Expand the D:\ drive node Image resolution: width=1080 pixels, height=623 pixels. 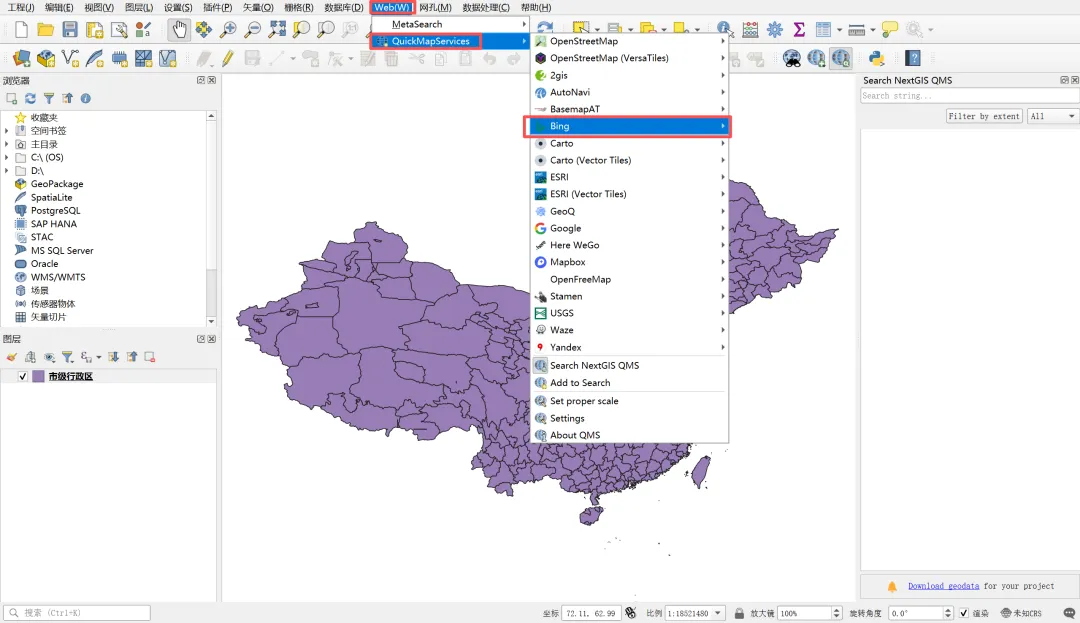point(7,171)
